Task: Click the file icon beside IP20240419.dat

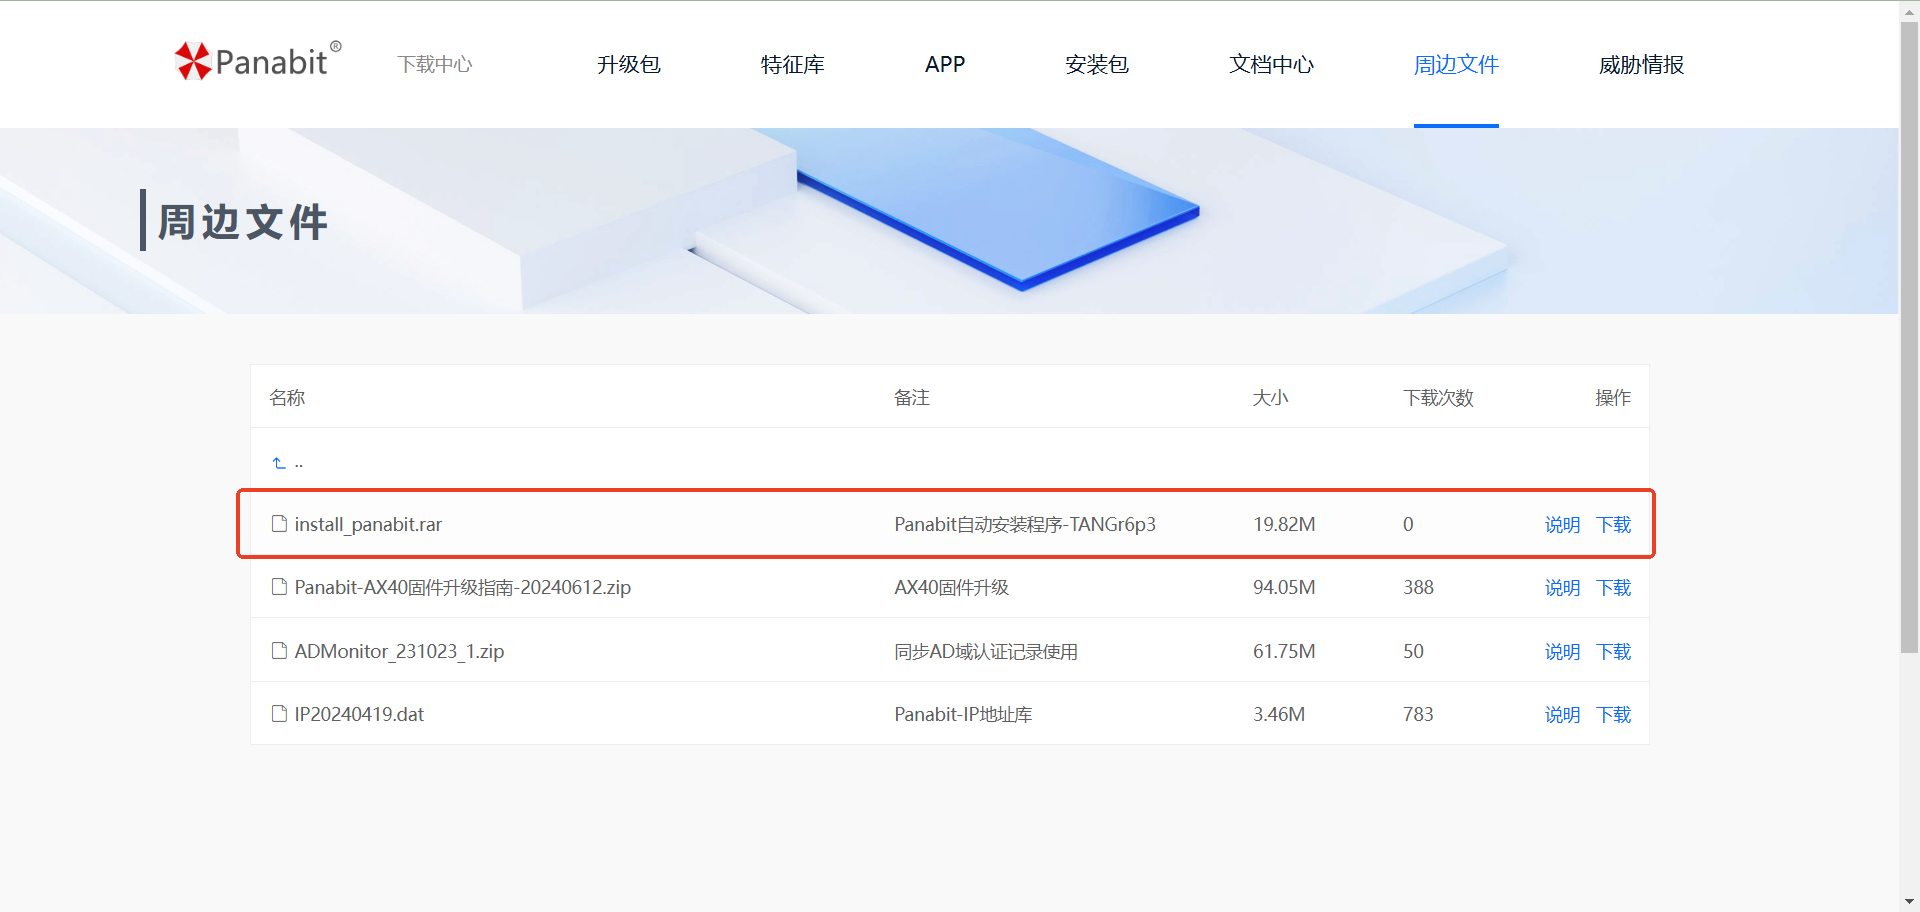Action: [279, 713]
